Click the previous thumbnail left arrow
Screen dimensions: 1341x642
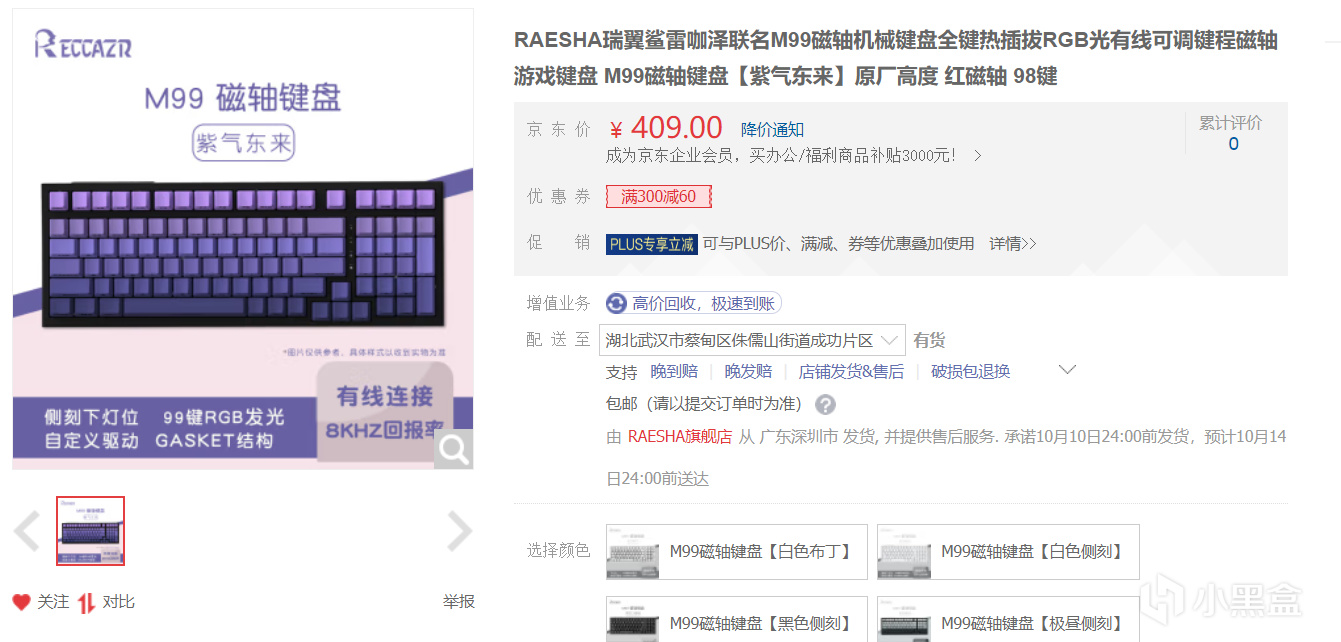click(x=27, y=531)
